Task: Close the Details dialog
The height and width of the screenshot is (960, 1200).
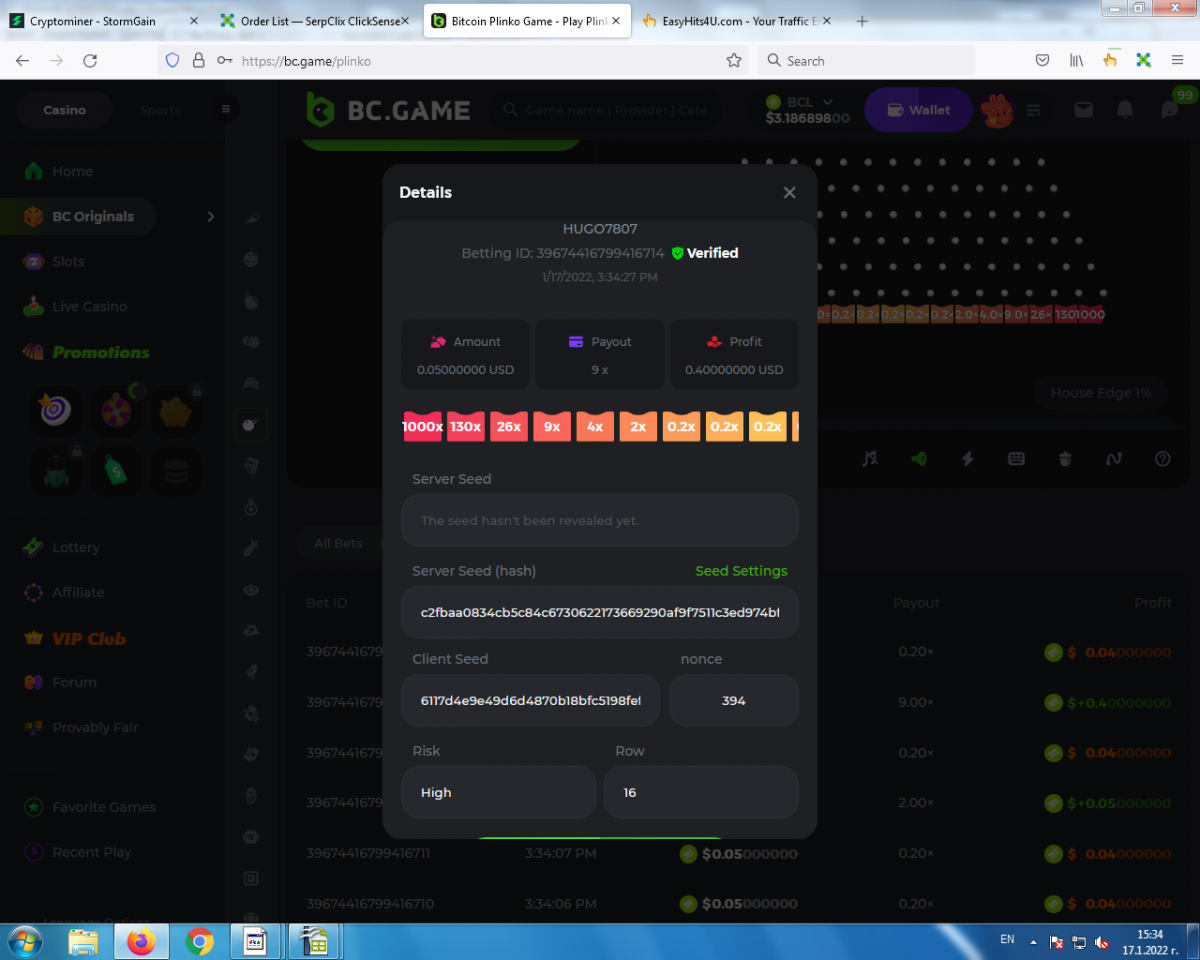Action: 789,193
